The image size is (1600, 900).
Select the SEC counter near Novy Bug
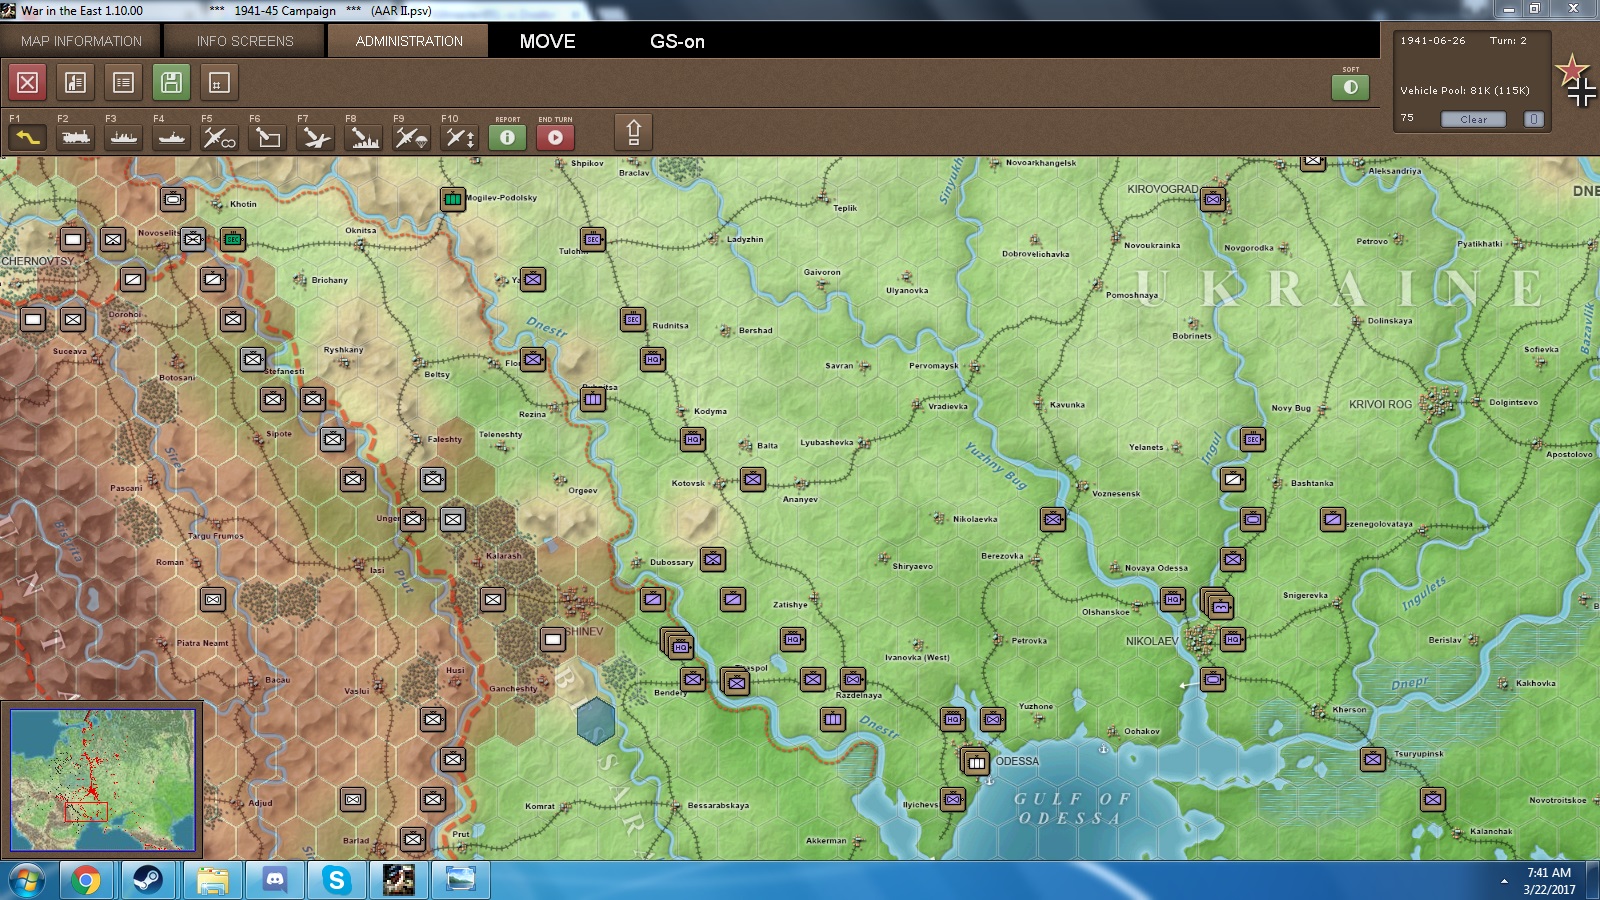[x=1253, y=439]
